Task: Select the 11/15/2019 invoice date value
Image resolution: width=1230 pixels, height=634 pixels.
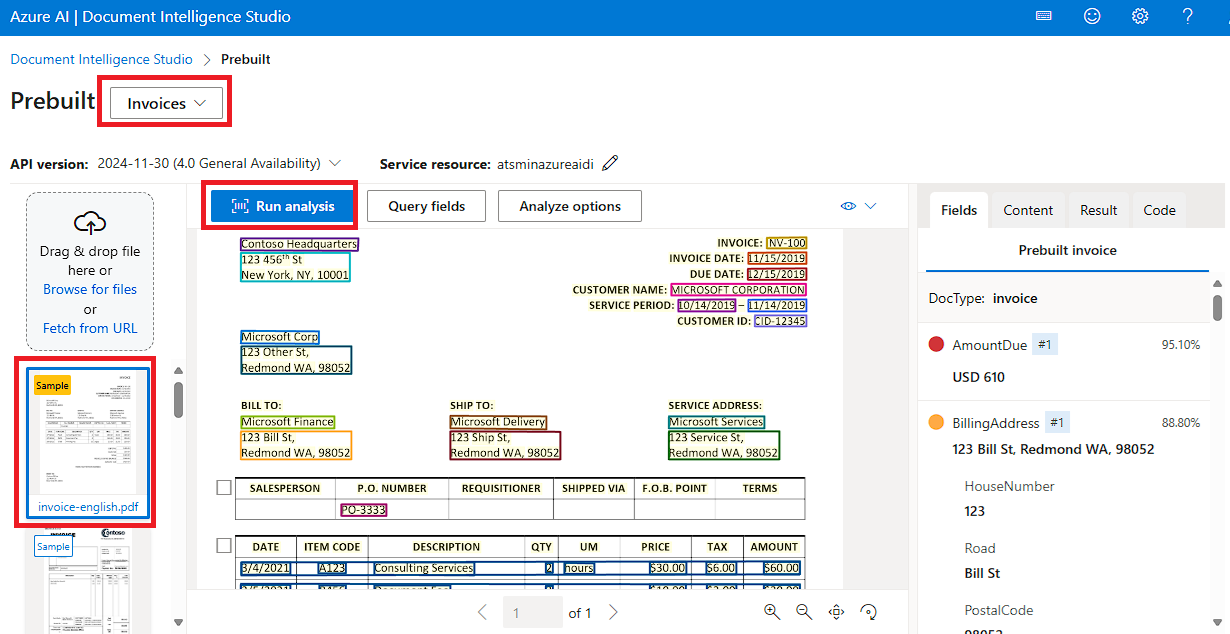Action: click(776, 258)
